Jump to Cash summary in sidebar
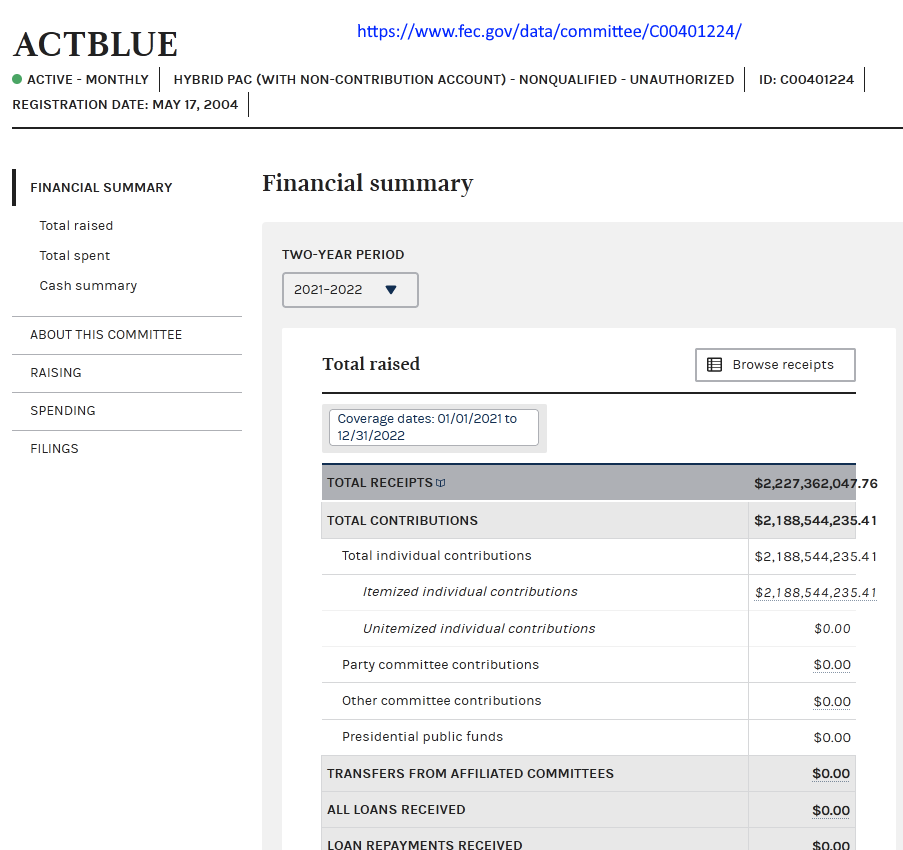Viewport: 903px width, 850px height. [88, 286]
